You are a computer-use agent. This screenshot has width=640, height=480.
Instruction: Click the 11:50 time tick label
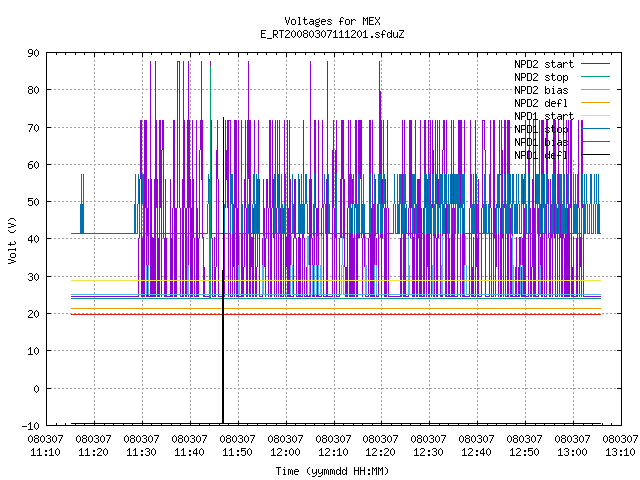point(237,446)
